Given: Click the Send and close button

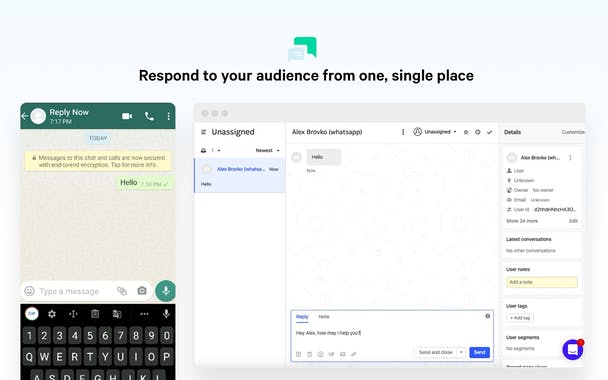Looking at the screenshot, I should [435, 352].
